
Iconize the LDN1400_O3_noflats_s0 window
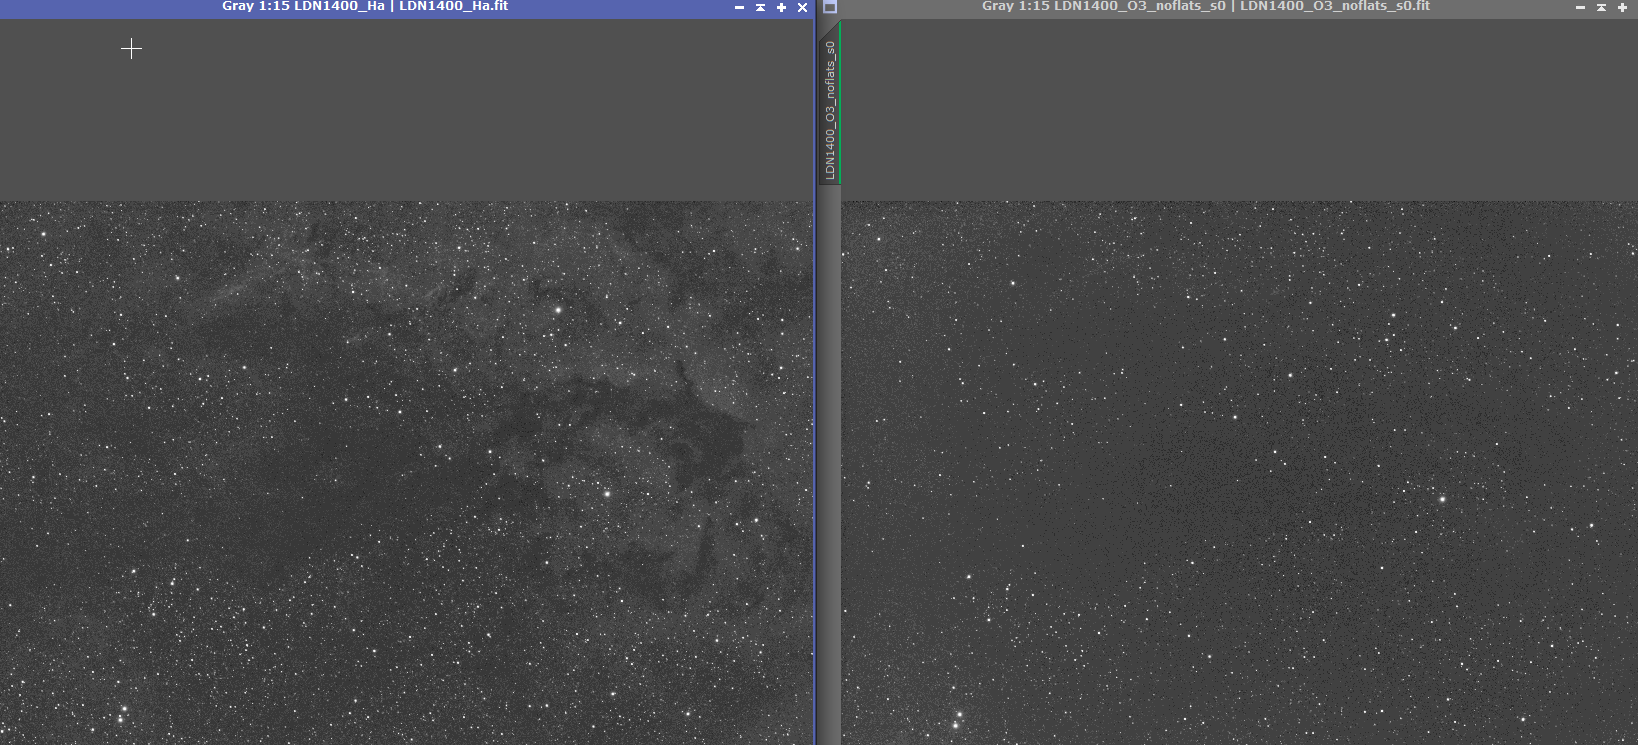[1580, 7]
